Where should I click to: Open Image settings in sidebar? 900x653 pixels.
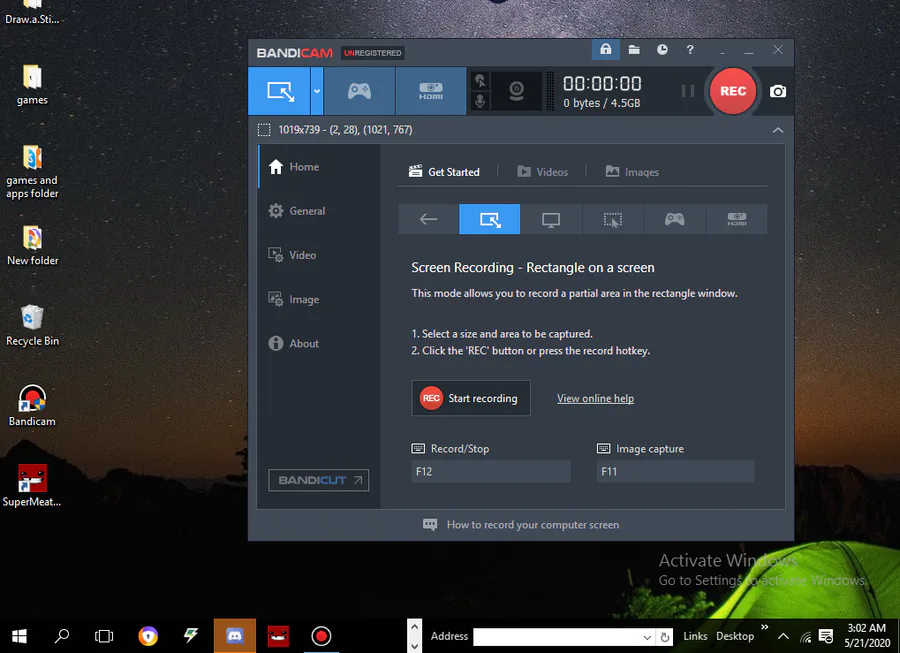[x=319, y=299]
